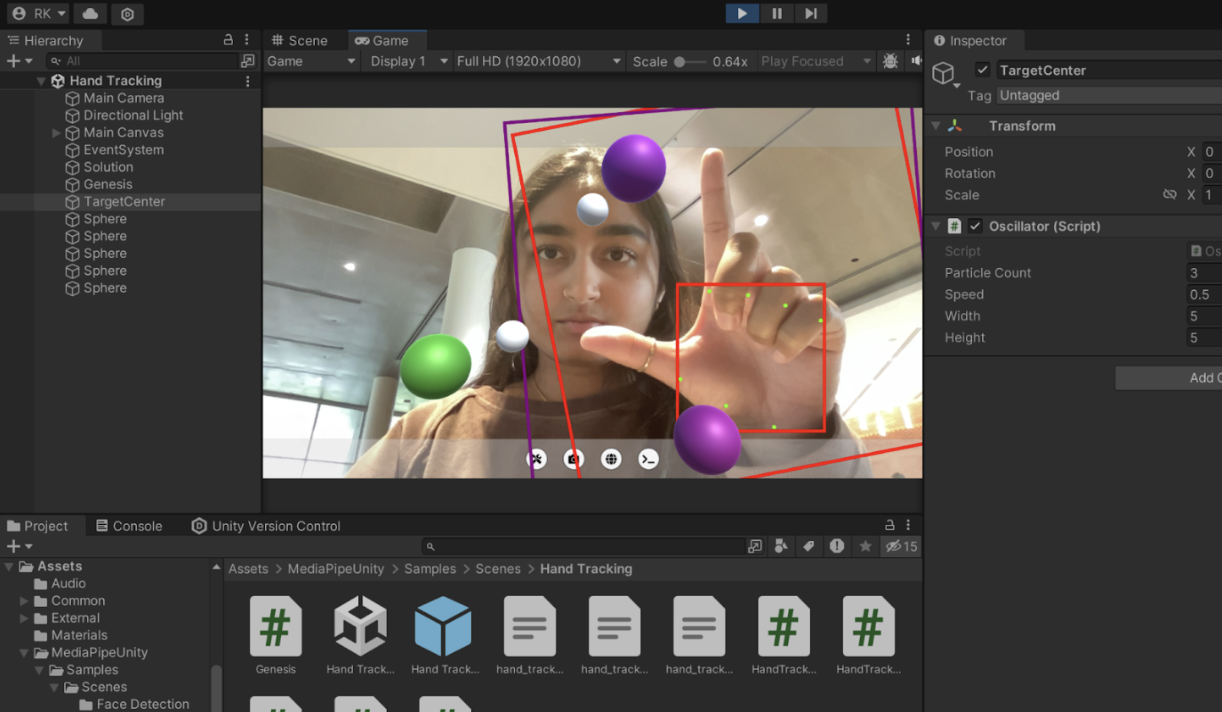
Task: Disable the Oscillator script checkbox
Action: (x=975, y=226)
